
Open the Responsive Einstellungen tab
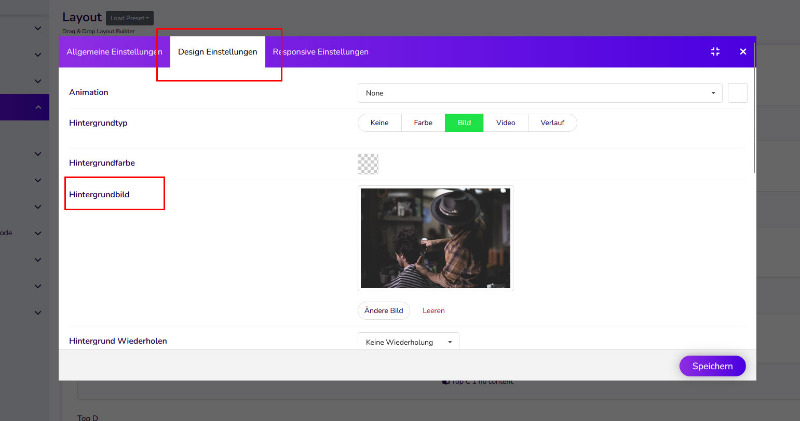320,52
